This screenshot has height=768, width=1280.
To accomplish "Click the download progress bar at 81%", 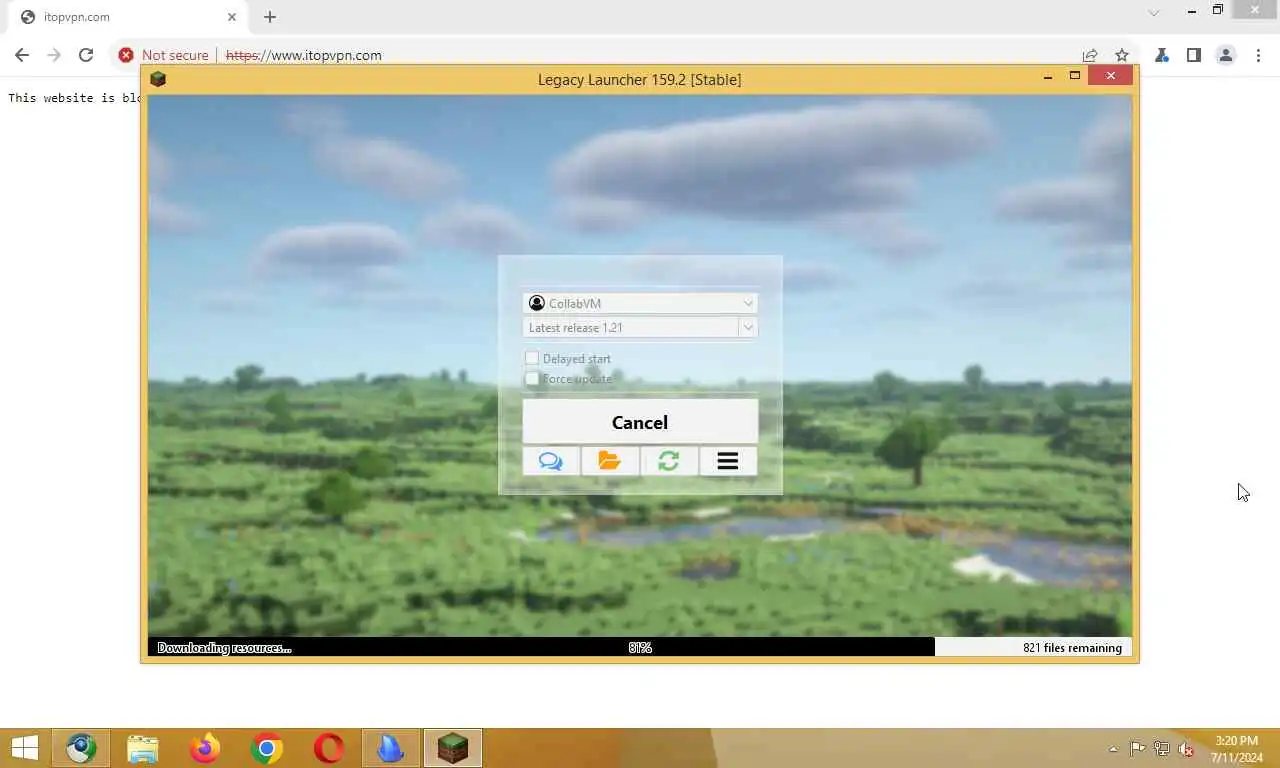I will pos(640,648).
